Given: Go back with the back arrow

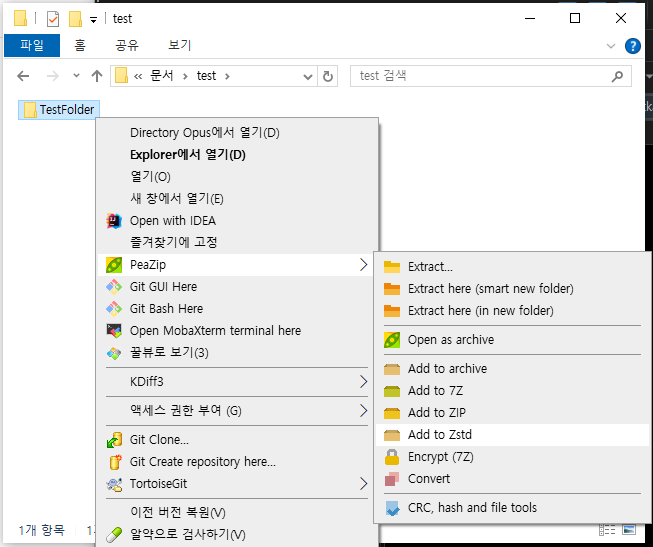Looking at the screenshot, I should (x=23, y=76).
